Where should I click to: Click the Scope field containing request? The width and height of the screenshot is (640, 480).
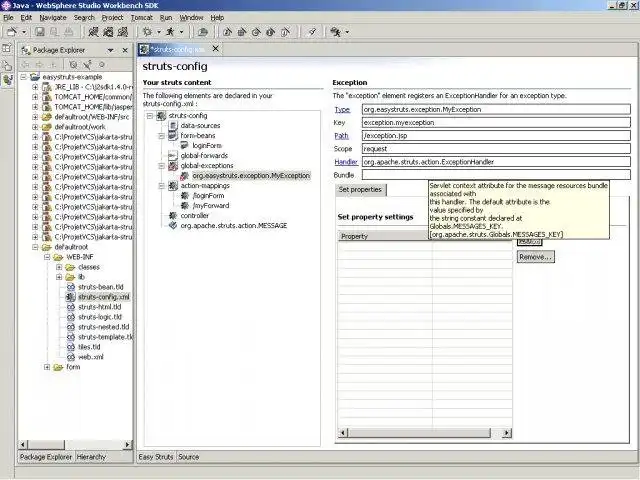pos(496,149)
